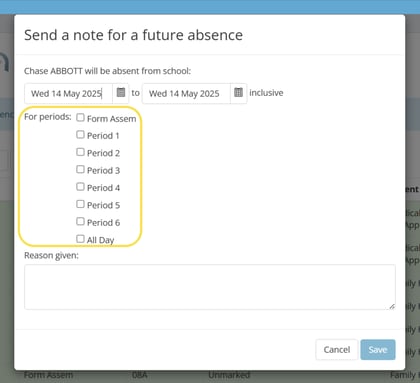Click the end date input field

tap(186, 93)
